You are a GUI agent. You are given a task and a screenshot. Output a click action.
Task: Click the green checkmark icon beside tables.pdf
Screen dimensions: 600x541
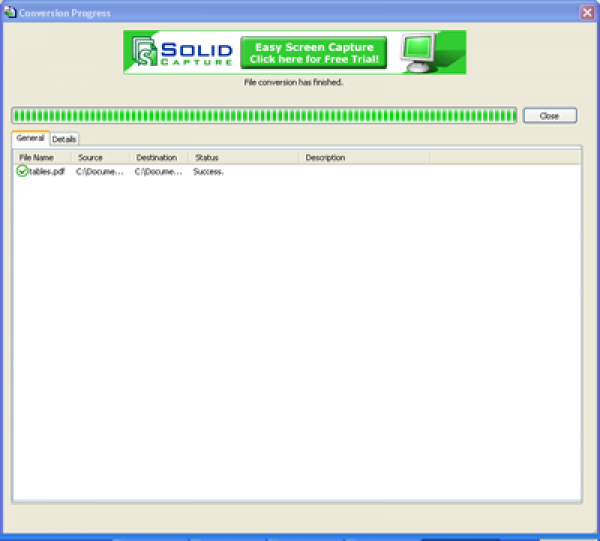[x=22, y=171]
